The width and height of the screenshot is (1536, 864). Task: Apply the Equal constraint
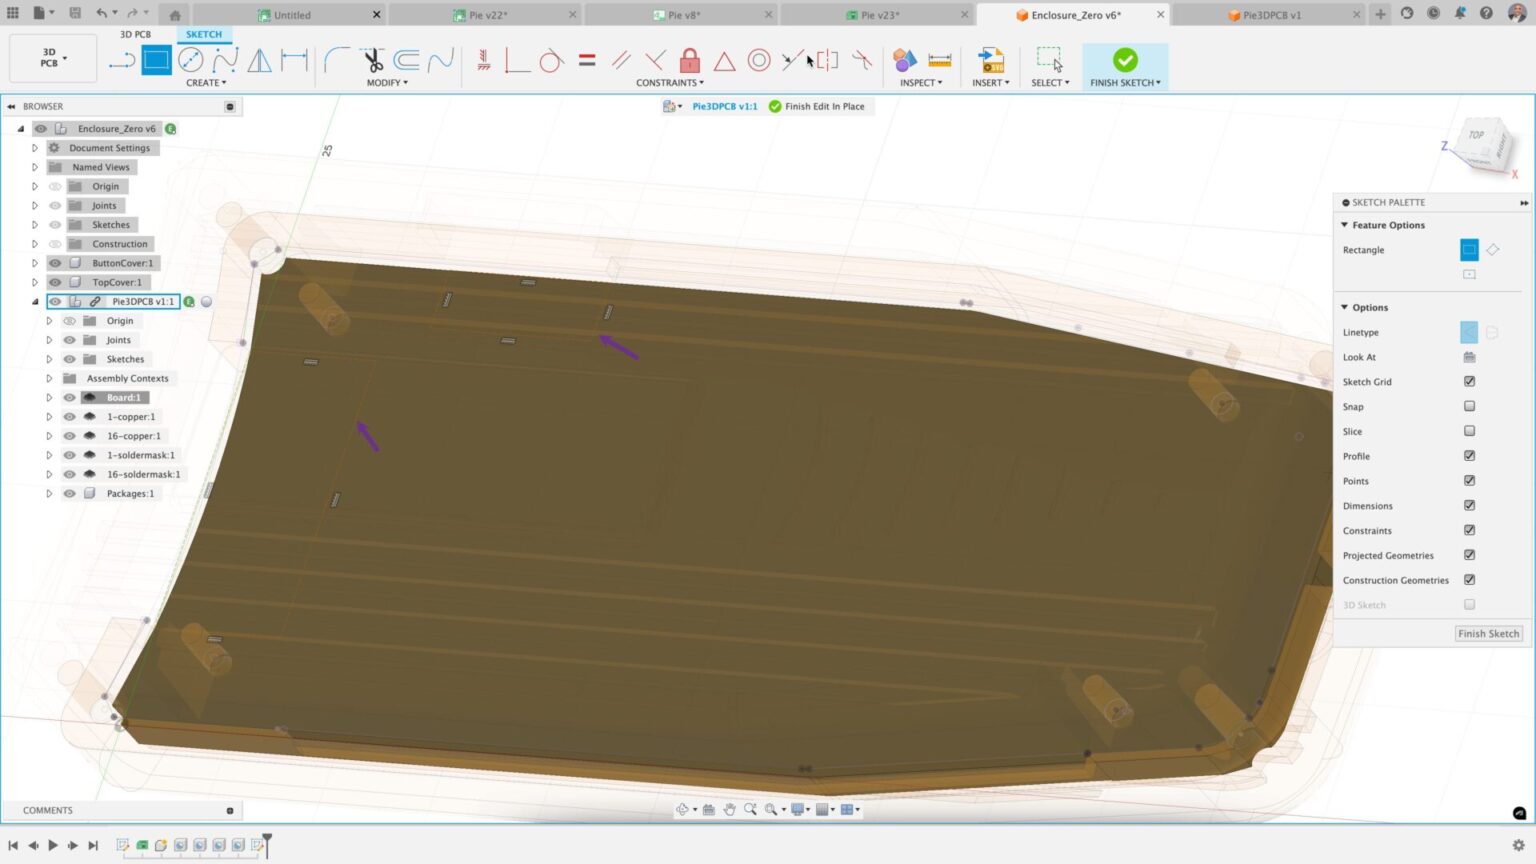coord(586,60)
